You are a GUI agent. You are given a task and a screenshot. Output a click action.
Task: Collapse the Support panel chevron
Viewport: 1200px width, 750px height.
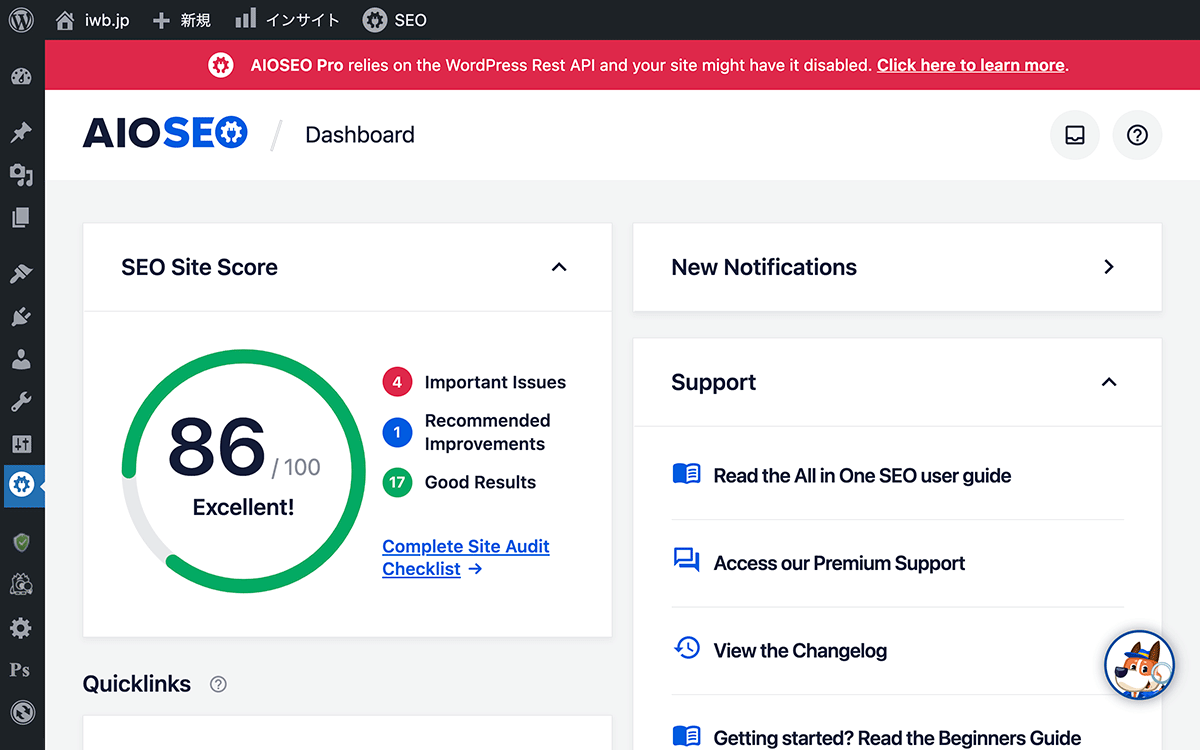pyautogui.click(x=1108, y=382)
